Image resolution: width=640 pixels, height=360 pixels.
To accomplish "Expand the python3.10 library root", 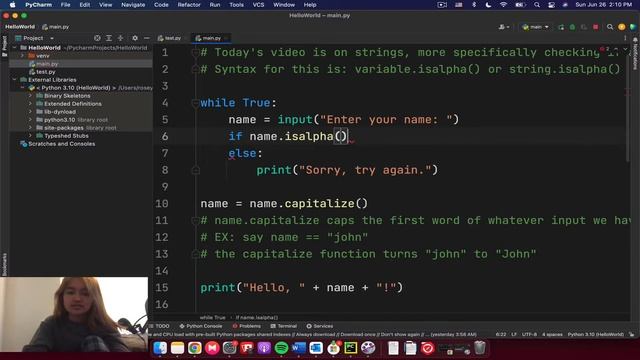I will [30, 120].
